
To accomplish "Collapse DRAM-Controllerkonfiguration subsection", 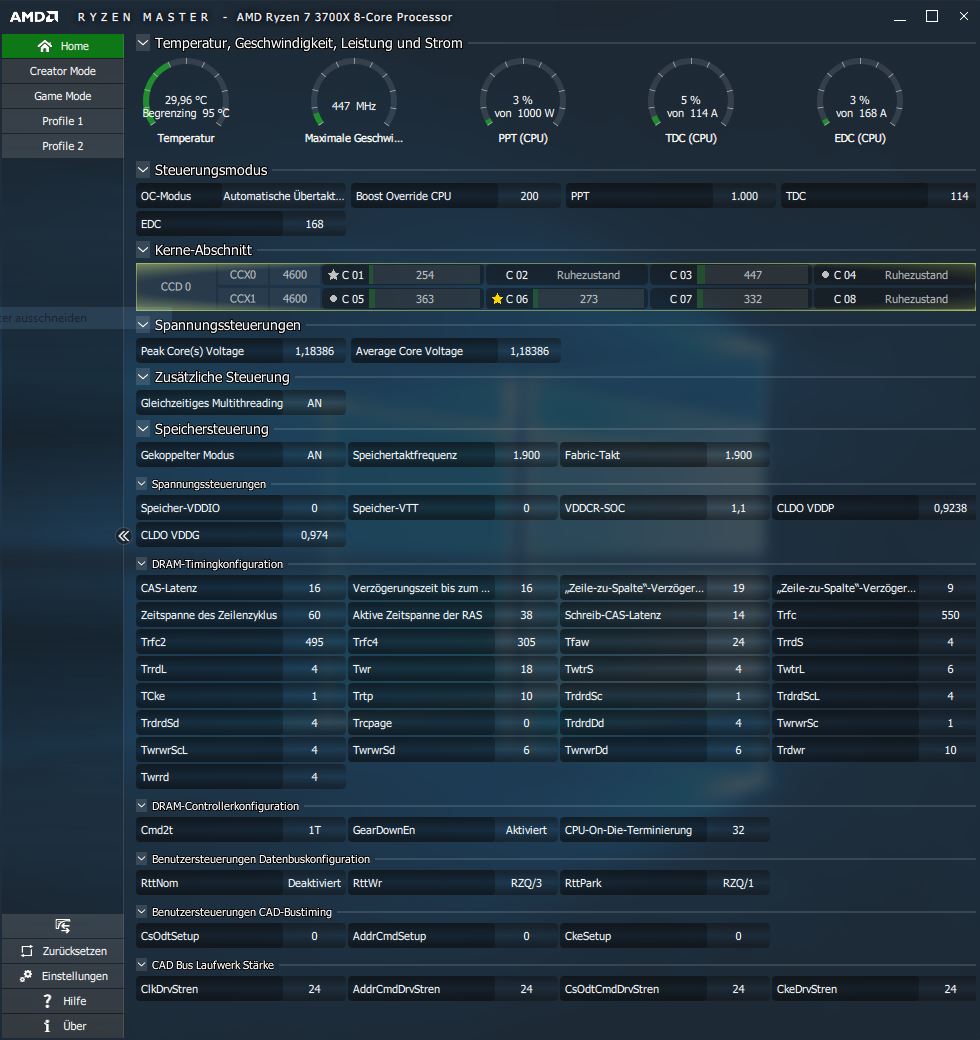I will coord(141,806).
